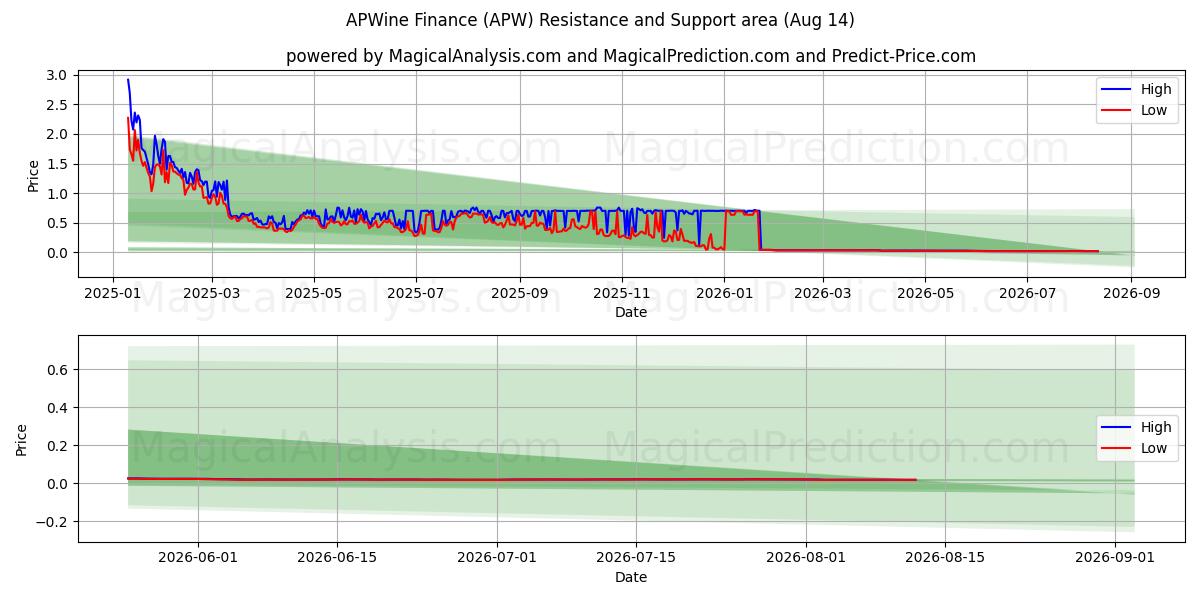Click the '2026-07-01' x-axis label on the bottom chart

(x=497, y=558)
